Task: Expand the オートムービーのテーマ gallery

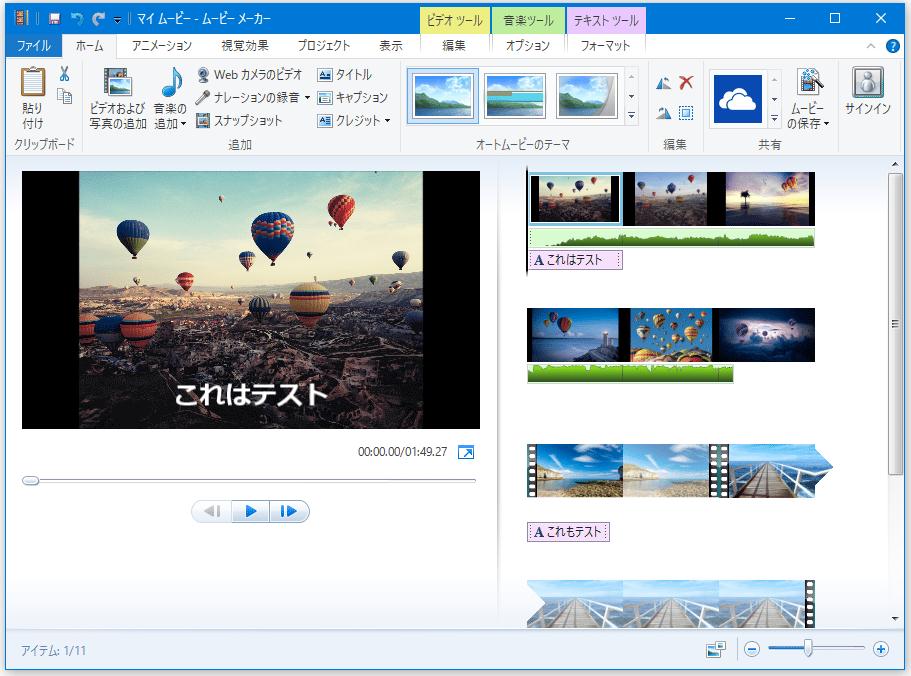Action: 631,115
